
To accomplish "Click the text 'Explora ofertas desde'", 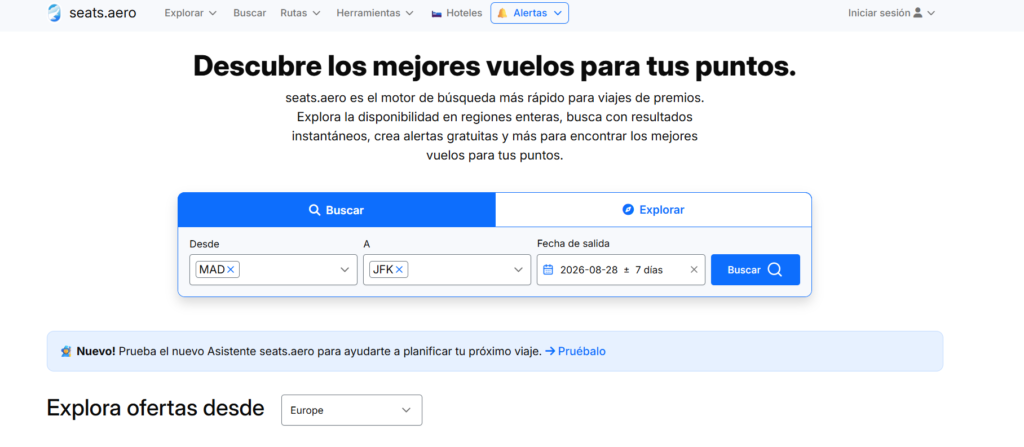I will point(155,408).
